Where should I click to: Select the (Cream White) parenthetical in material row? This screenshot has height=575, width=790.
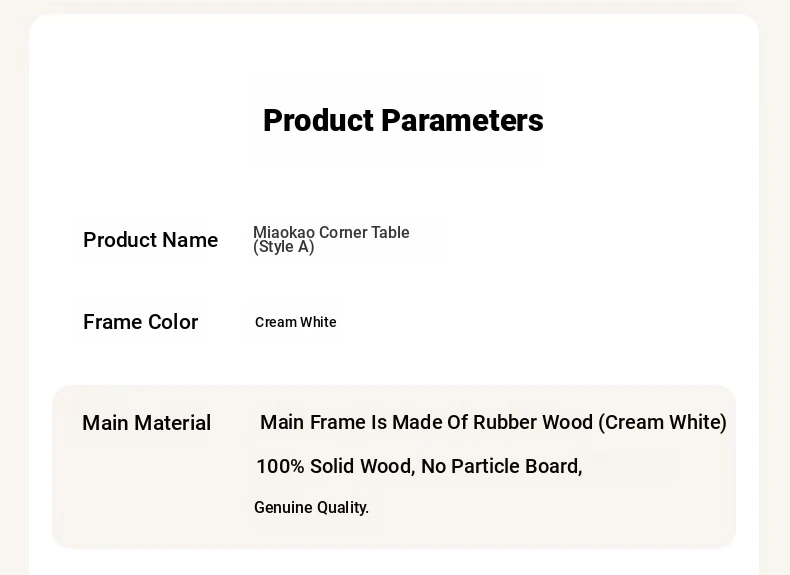[663, 422]
